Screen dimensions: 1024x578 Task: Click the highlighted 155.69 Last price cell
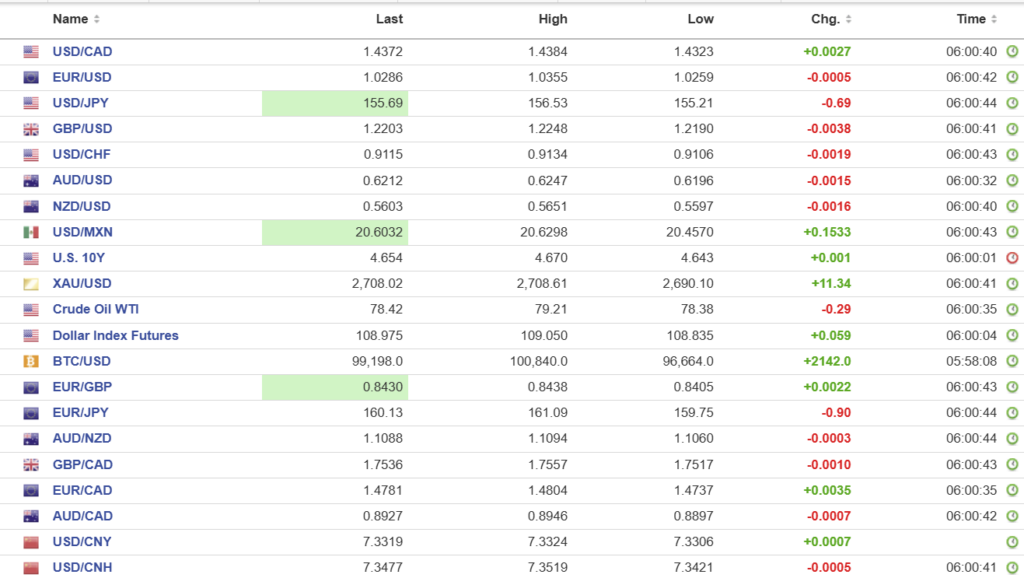pos(335,103)
